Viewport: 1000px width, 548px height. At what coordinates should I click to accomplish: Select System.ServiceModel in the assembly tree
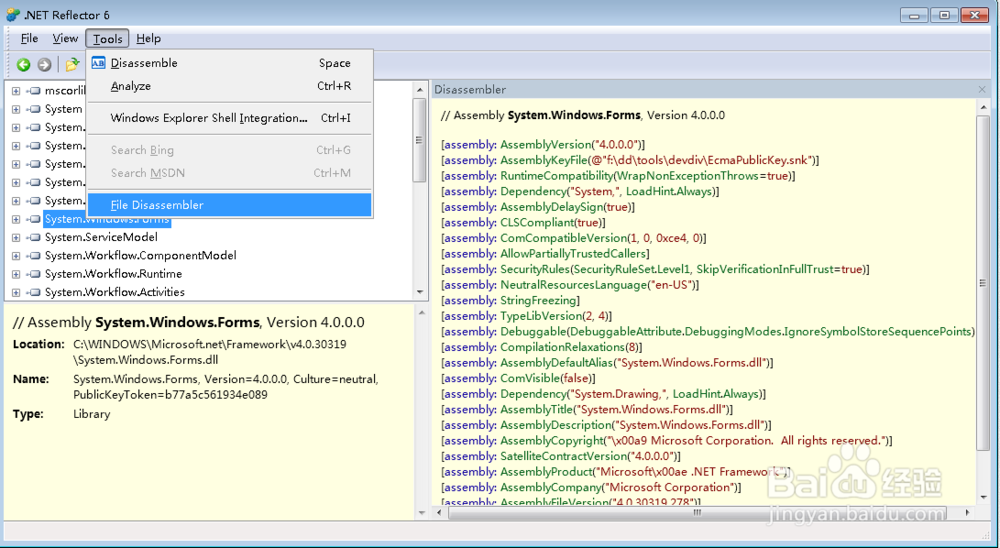tap(101, 237)
